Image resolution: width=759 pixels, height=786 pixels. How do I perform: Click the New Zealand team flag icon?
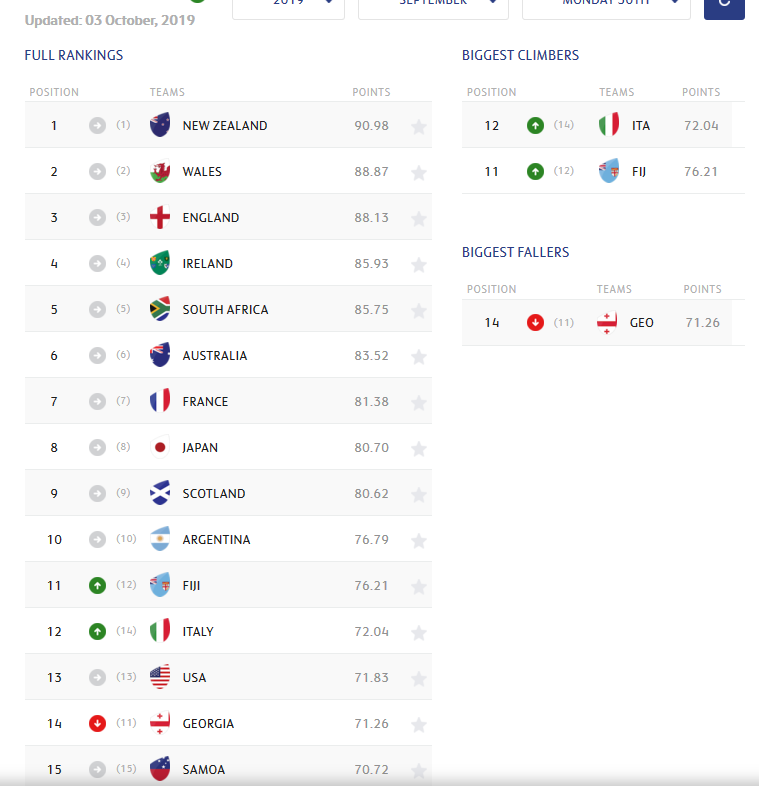[x=160, y=125]
